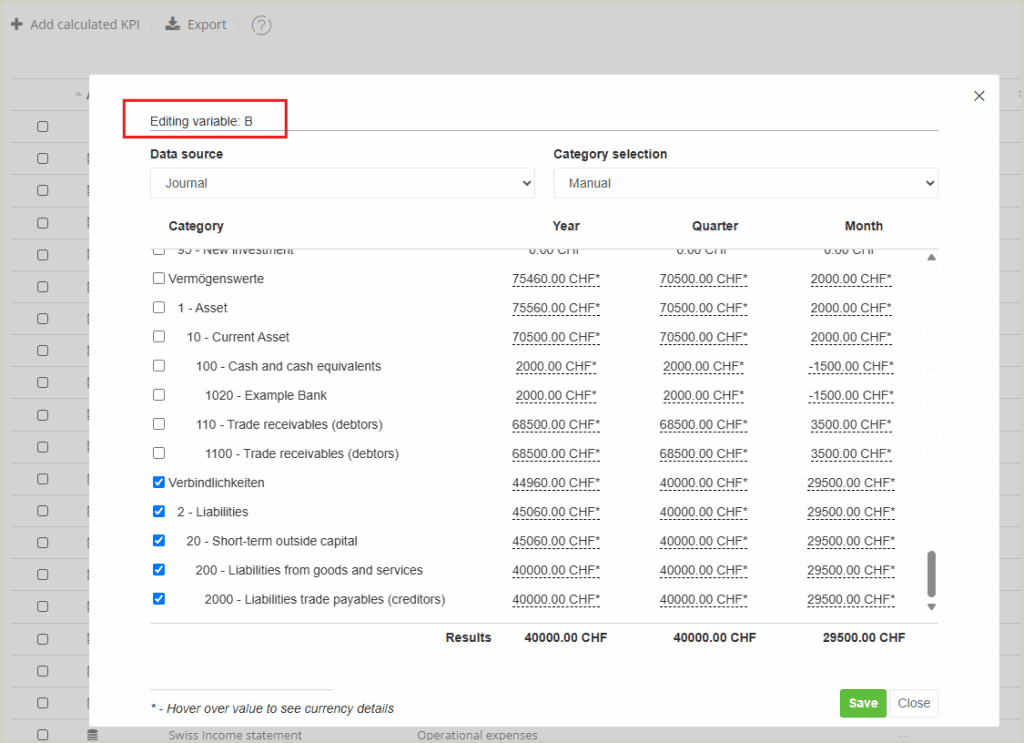The width and height of the screenshot is (1024, 743).
Task: Open the Category selection Manual dropdown
Action: pos(745,183)
